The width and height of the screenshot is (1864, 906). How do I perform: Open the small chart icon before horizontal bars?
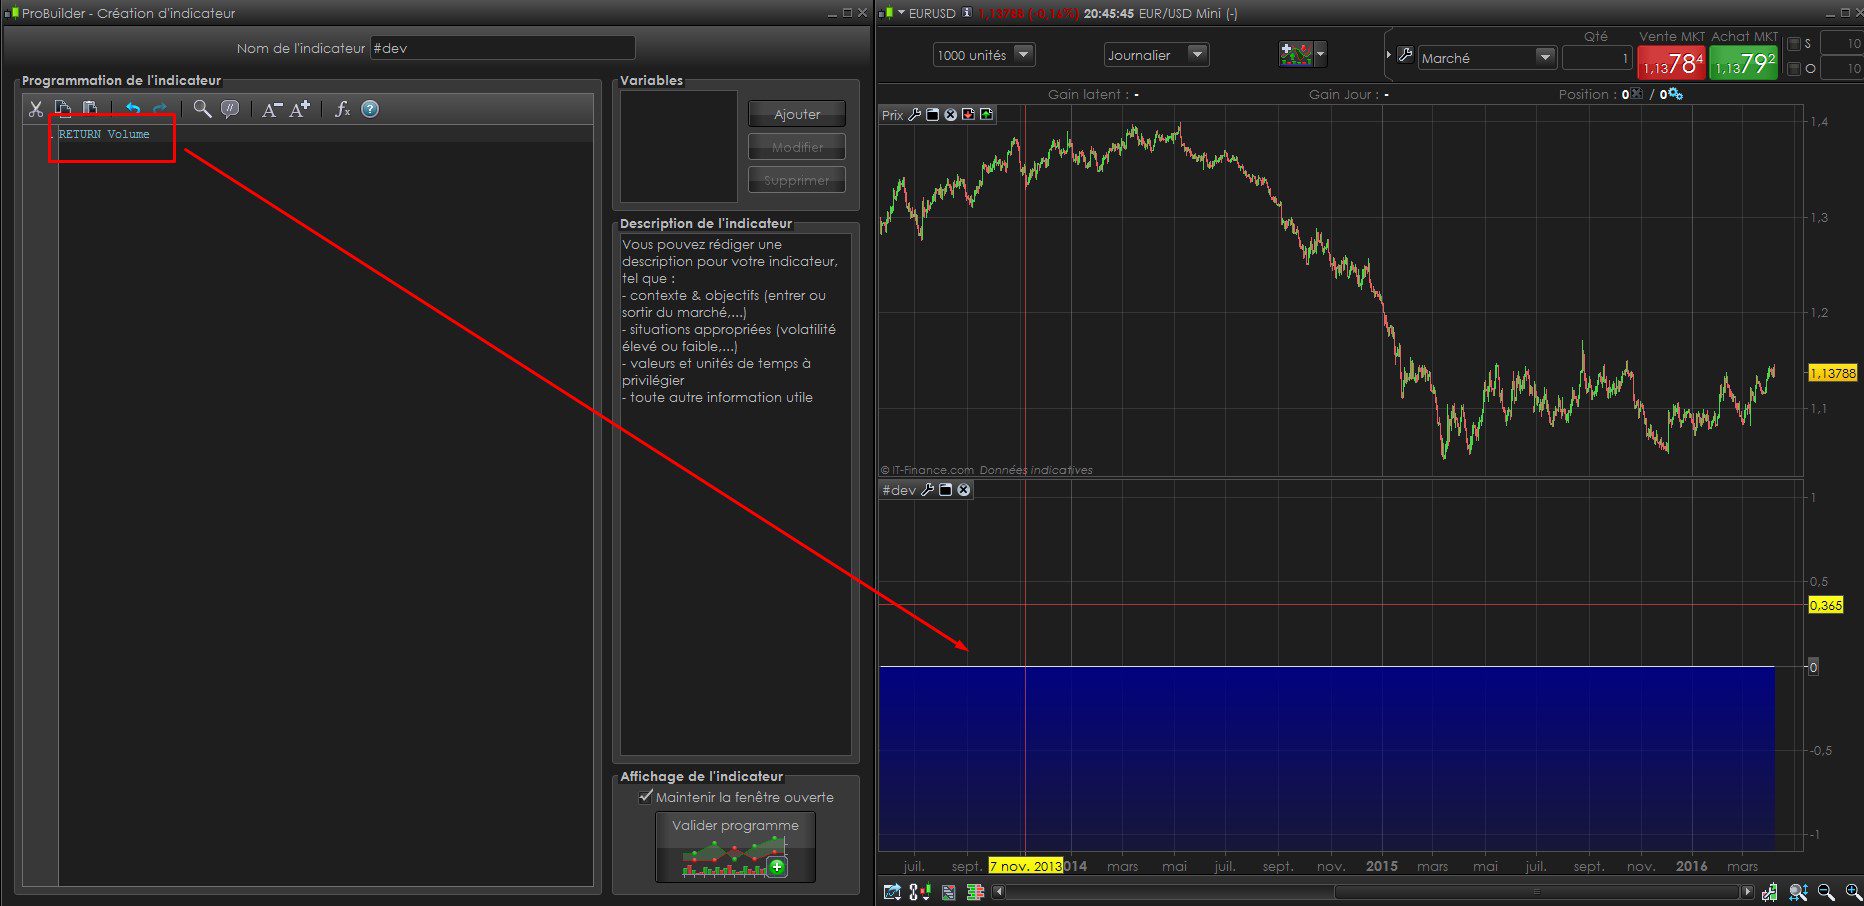[x=949, y=892]
